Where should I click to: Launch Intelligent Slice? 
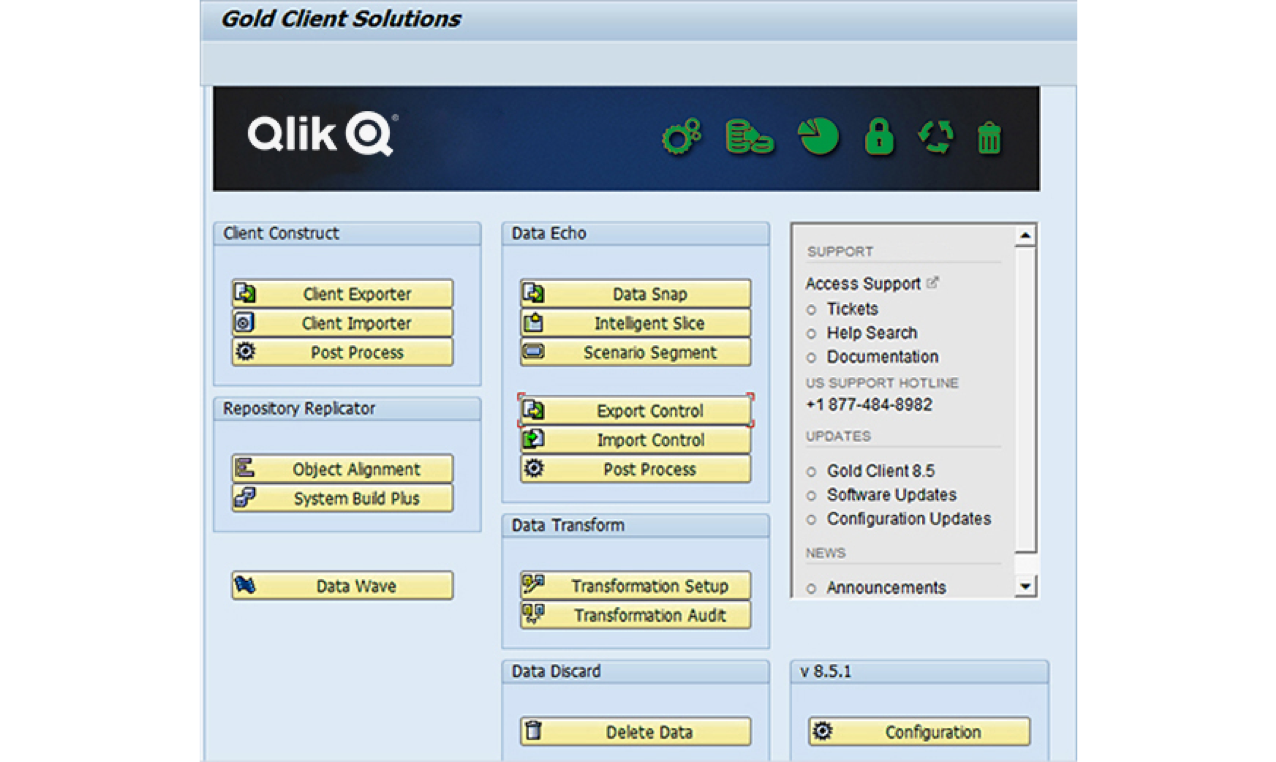(635, 323)
